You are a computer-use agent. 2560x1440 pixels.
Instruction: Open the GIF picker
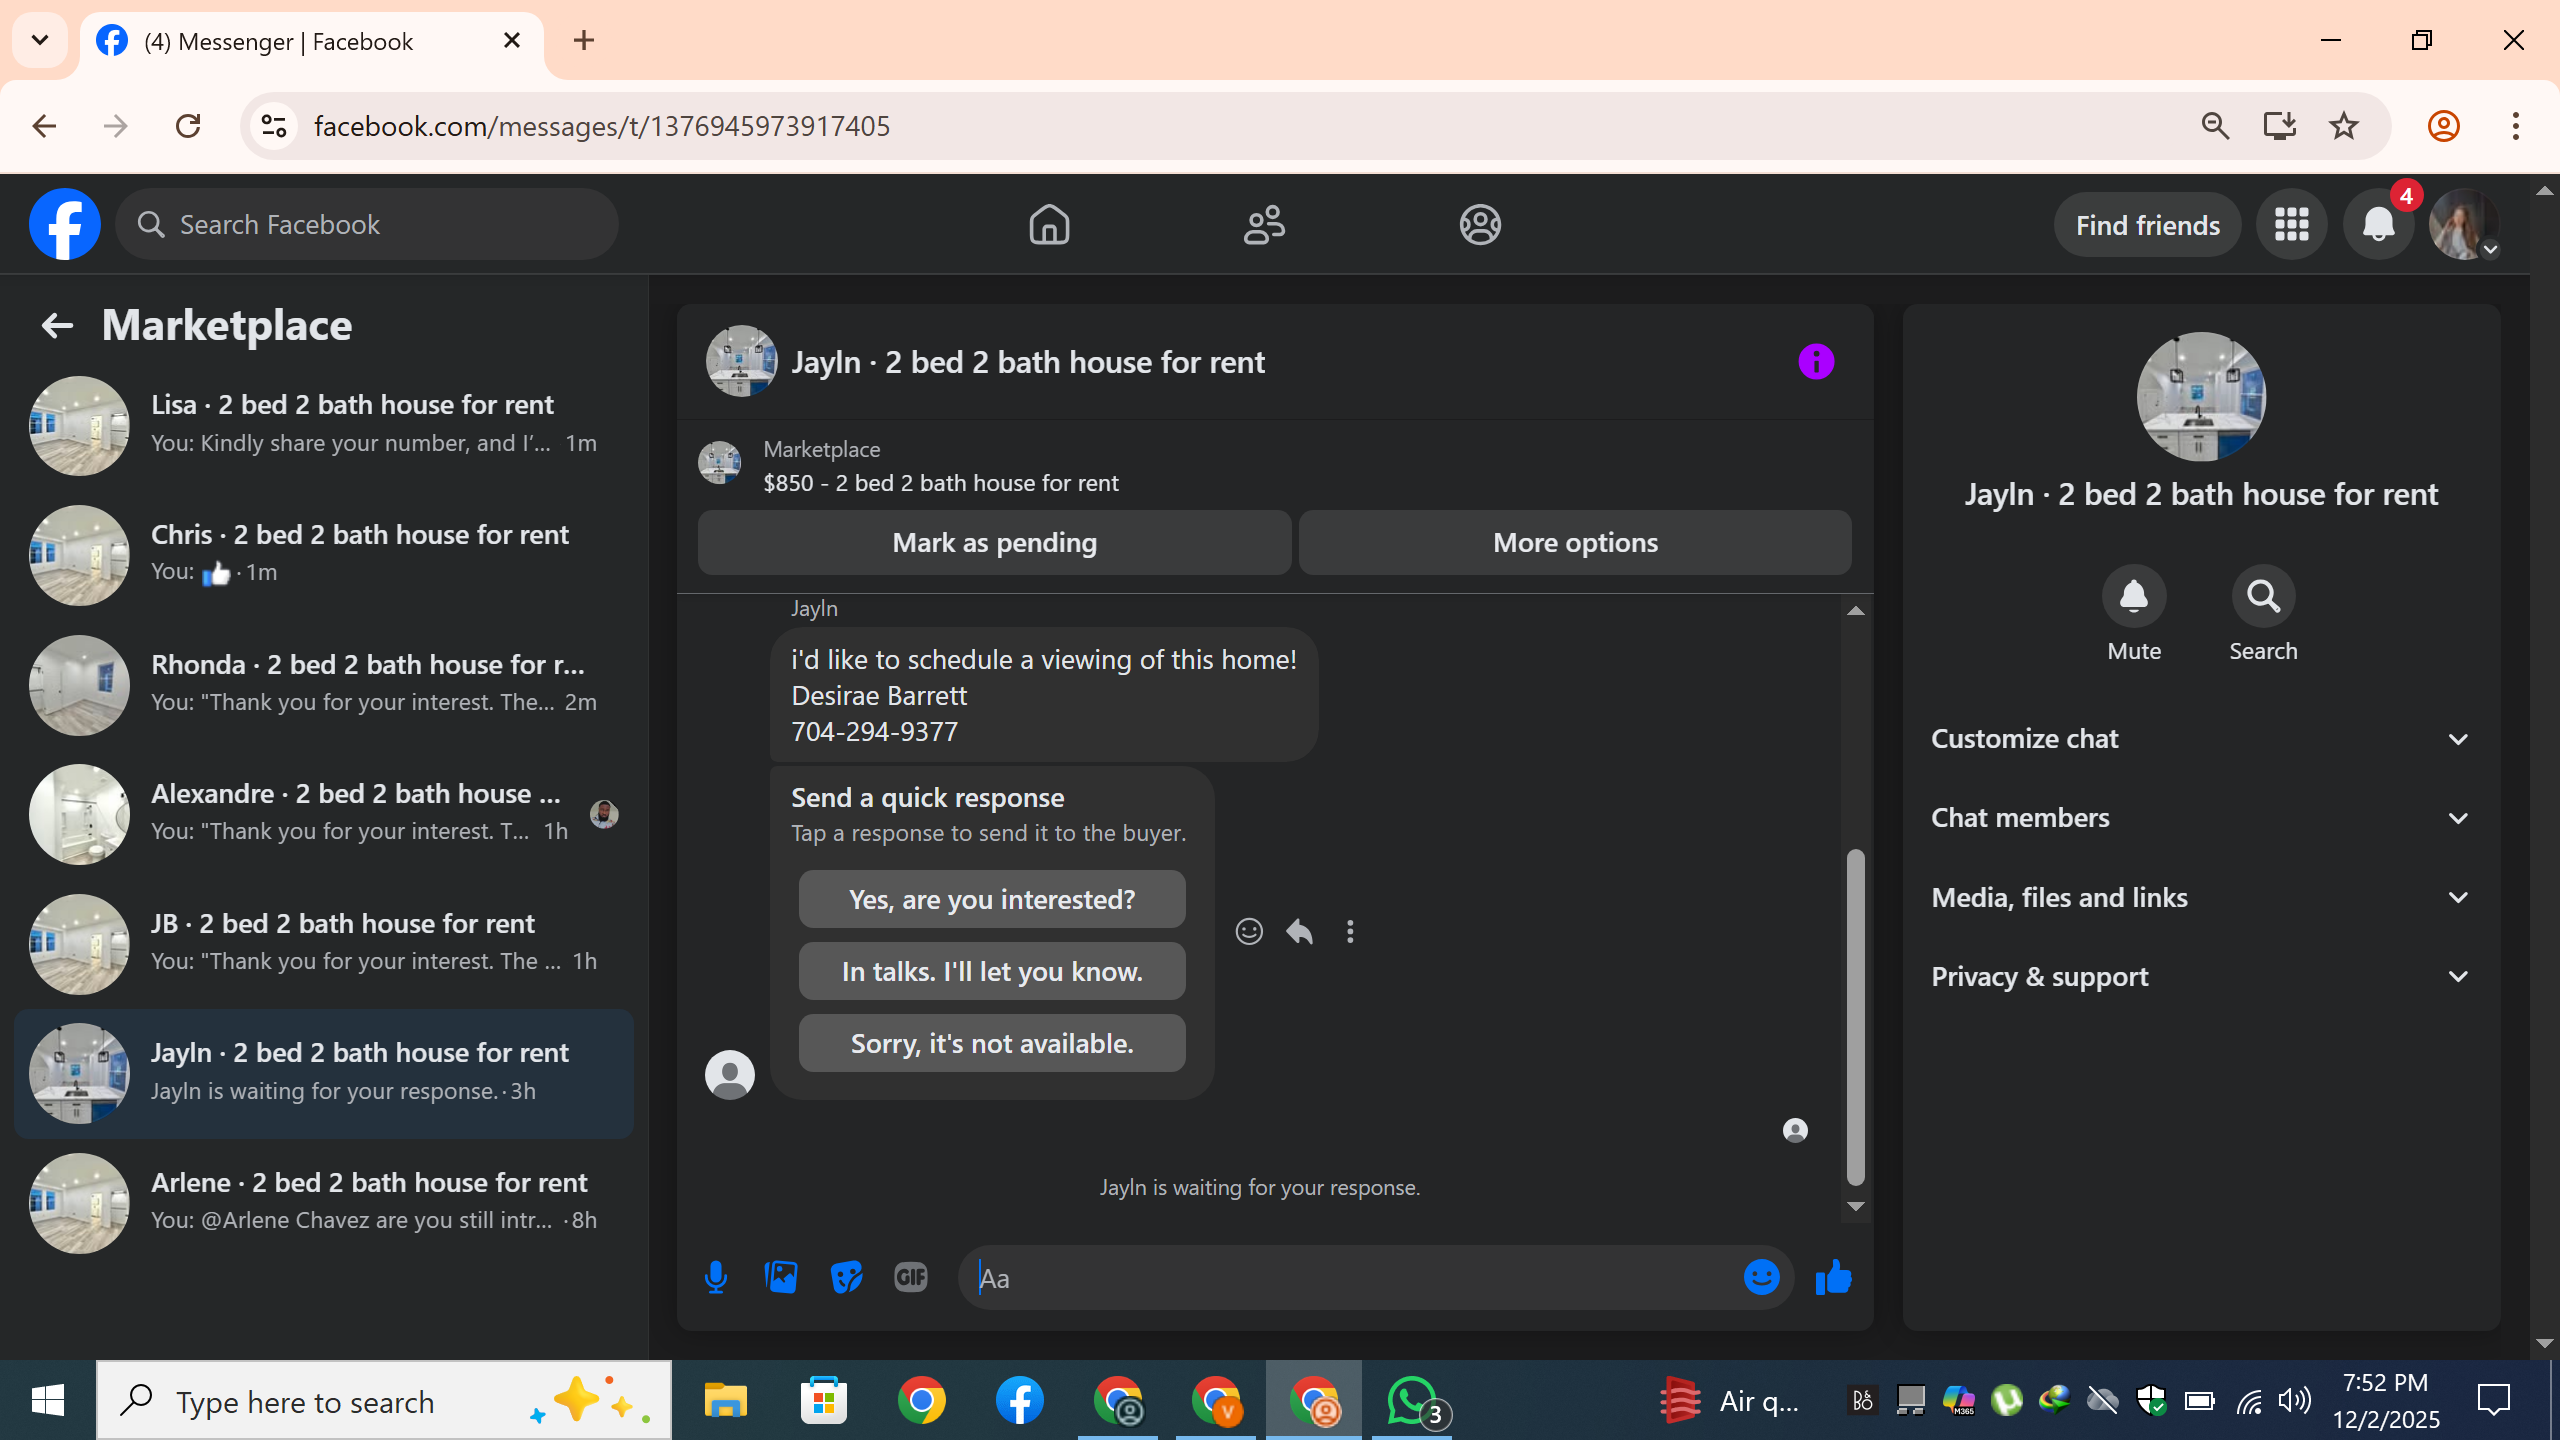(x=910, y=1277)
